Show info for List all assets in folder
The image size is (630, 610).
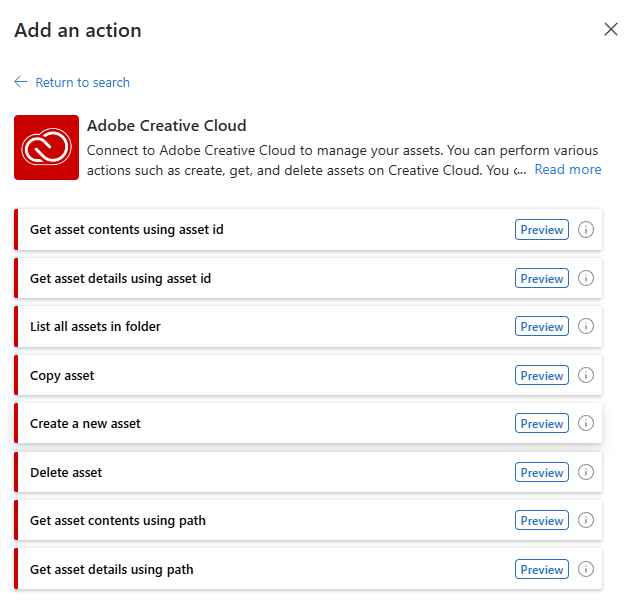pos(585,326)
